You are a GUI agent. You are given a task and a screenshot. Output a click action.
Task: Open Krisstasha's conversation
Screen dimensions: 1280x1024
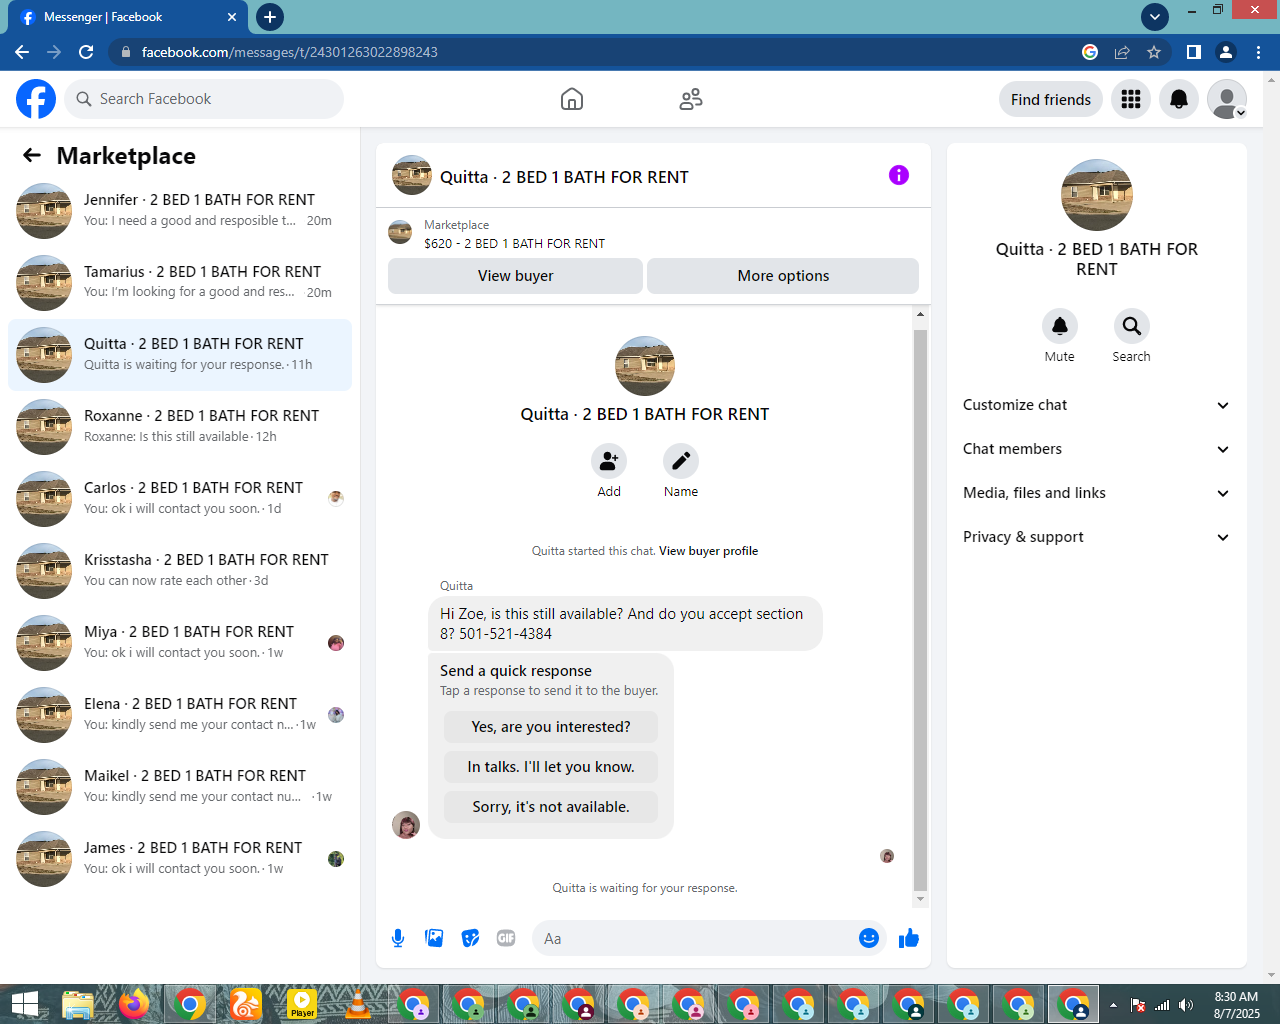(x=180, y=571)
